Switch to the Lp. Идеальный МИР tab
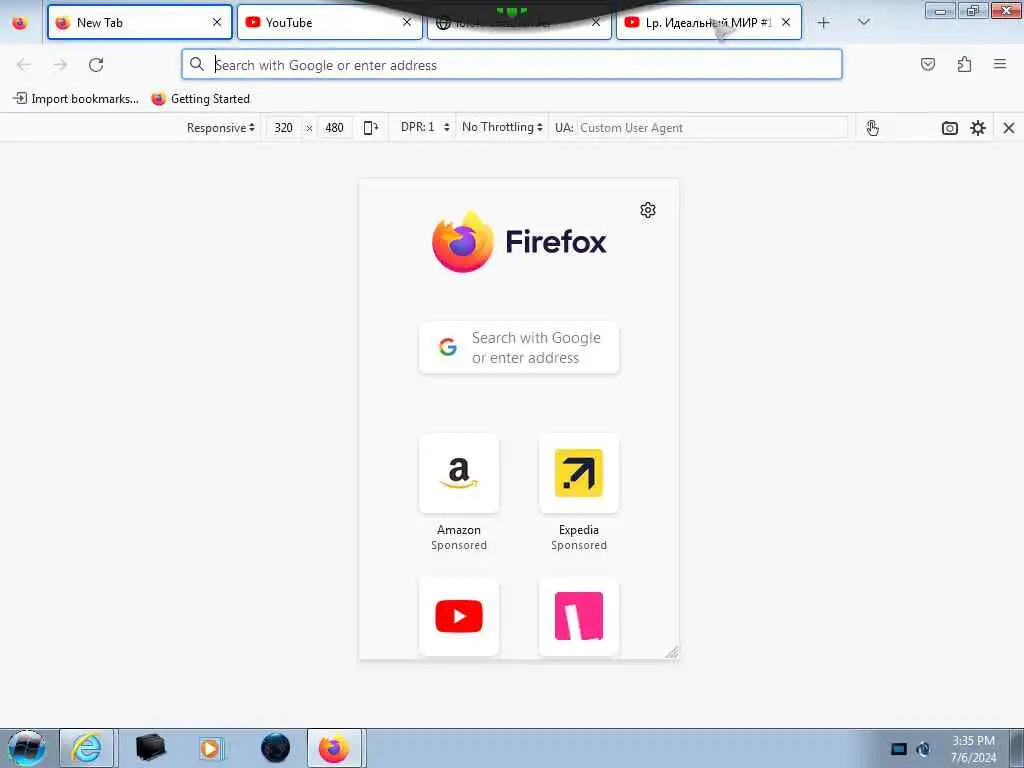 pyautogui.click(x=709, y=22)
